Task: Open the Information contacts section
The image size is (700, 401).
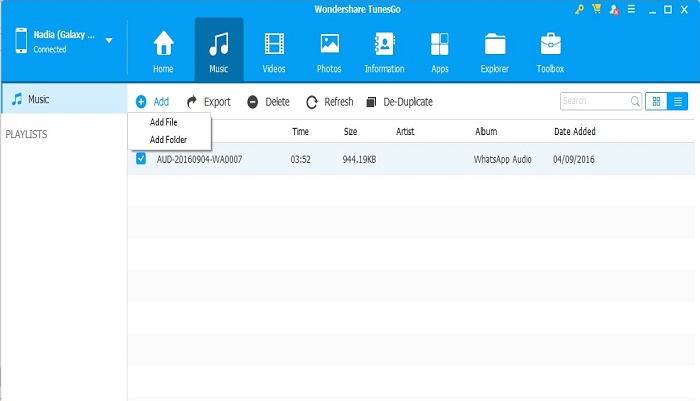Action: [384, 51]
